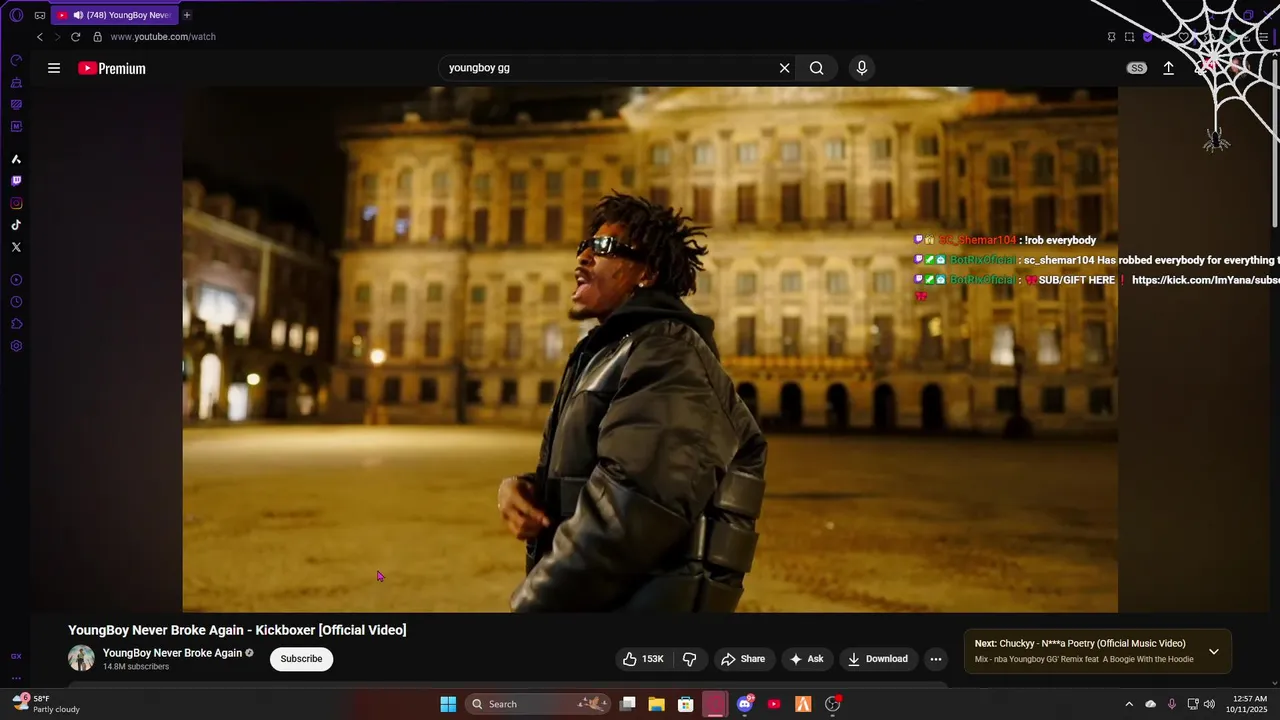Image resolution: width=1280 pixels, height=720 pixels.
Task: Run search with magnifier button
Action: point(817,68)
